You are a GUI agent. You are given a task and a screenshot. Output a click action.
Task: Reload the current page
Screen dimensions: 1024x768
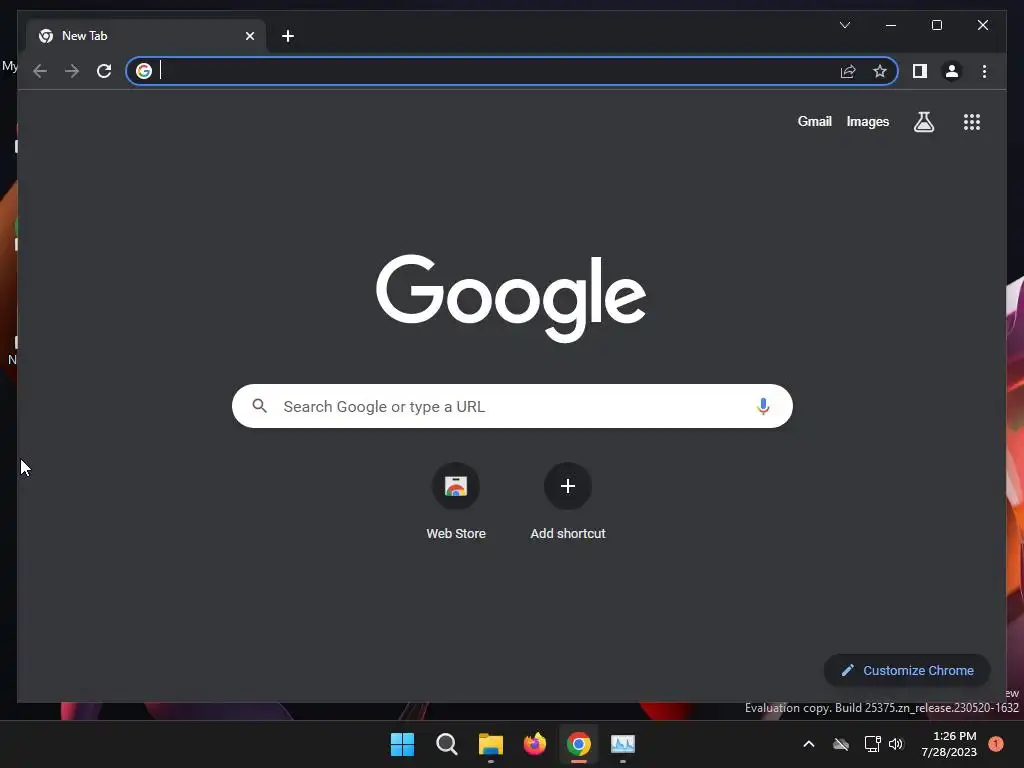coord(104,71)
